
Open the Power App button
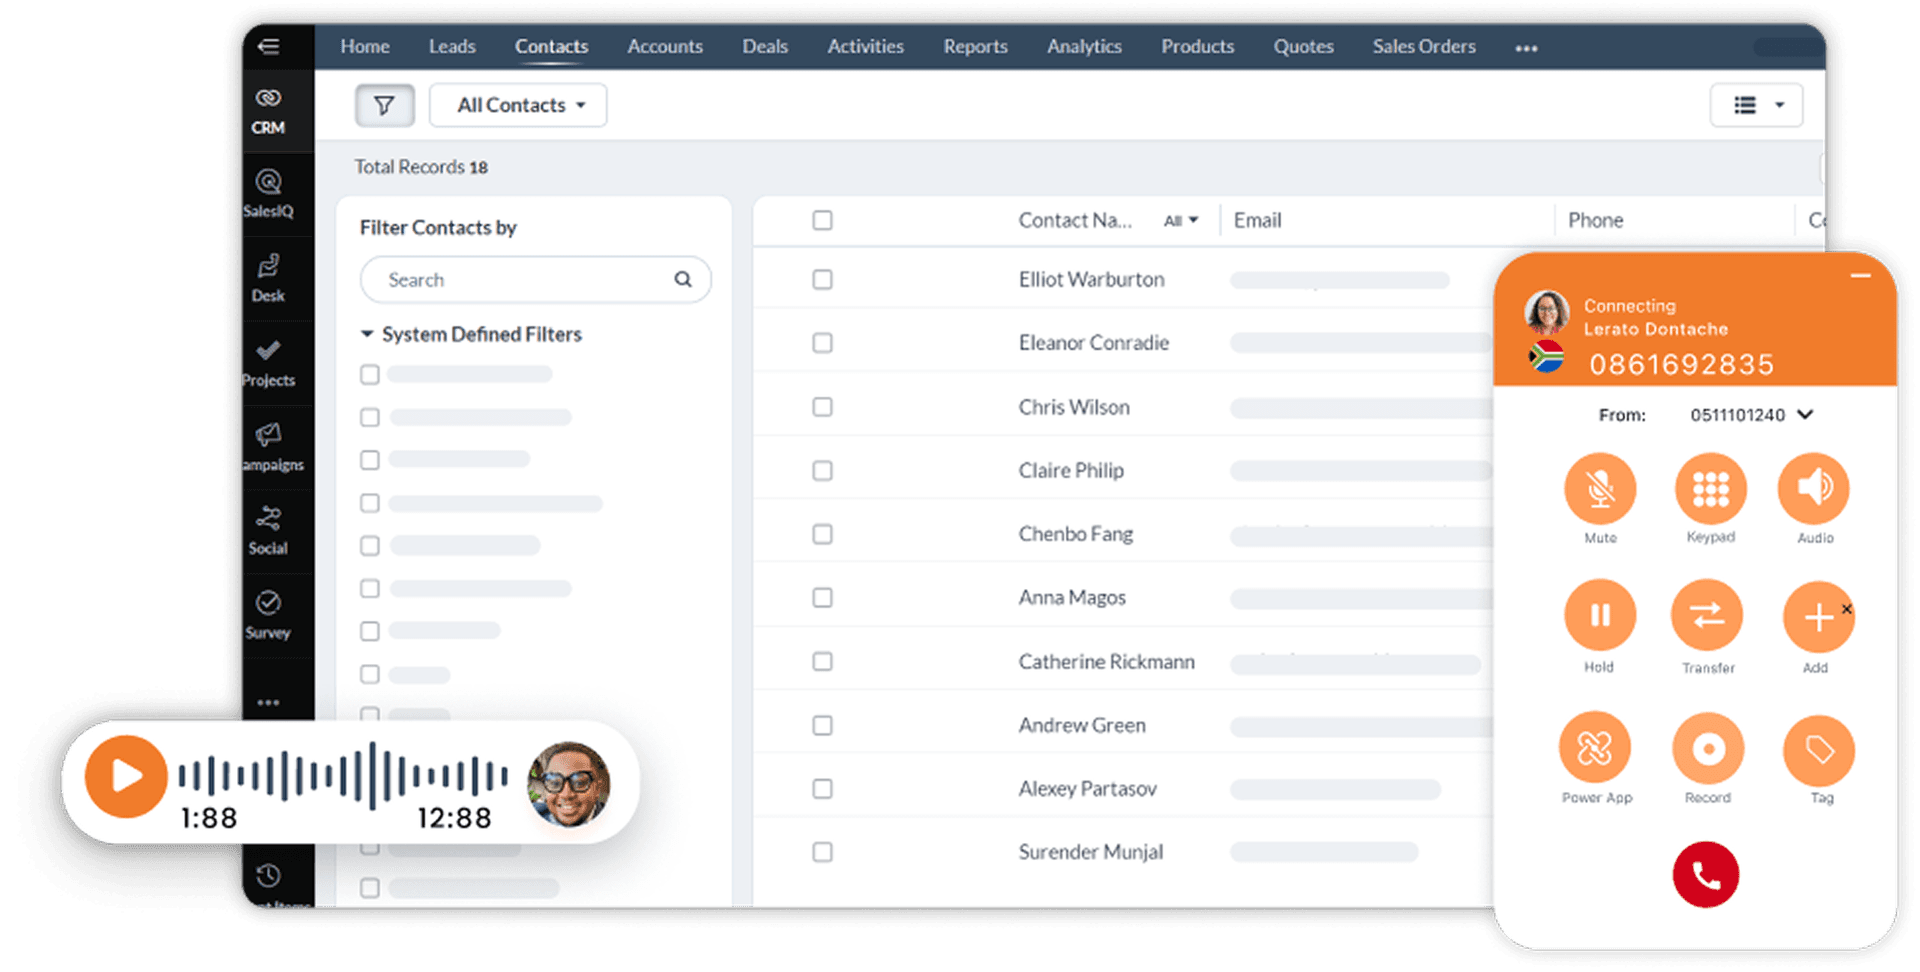(1595, 748)
